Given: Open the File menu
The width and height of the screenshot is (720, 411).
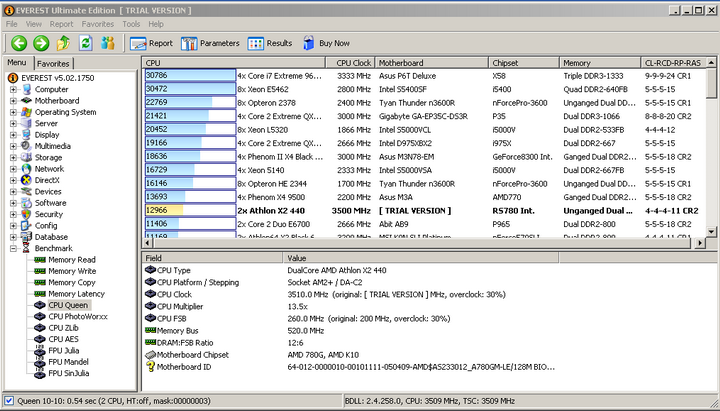Looking at the screenshot, I should [x=11, y=24].
